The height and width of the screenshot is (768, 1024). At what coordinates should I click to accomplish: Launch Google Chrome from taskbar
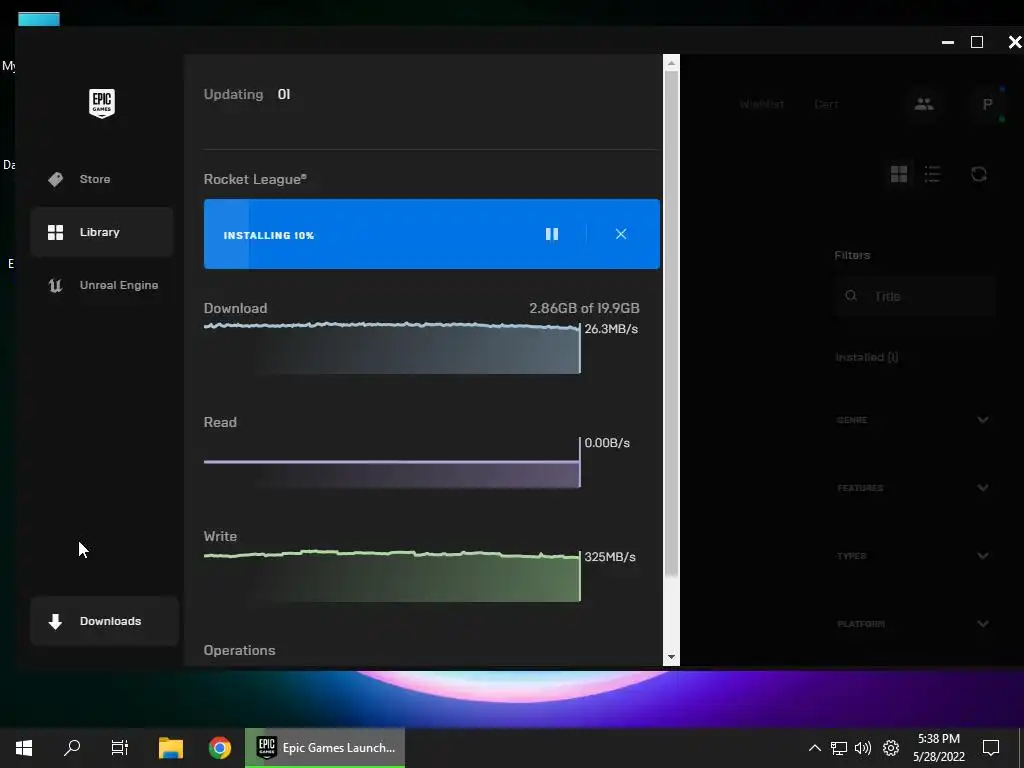220,748
